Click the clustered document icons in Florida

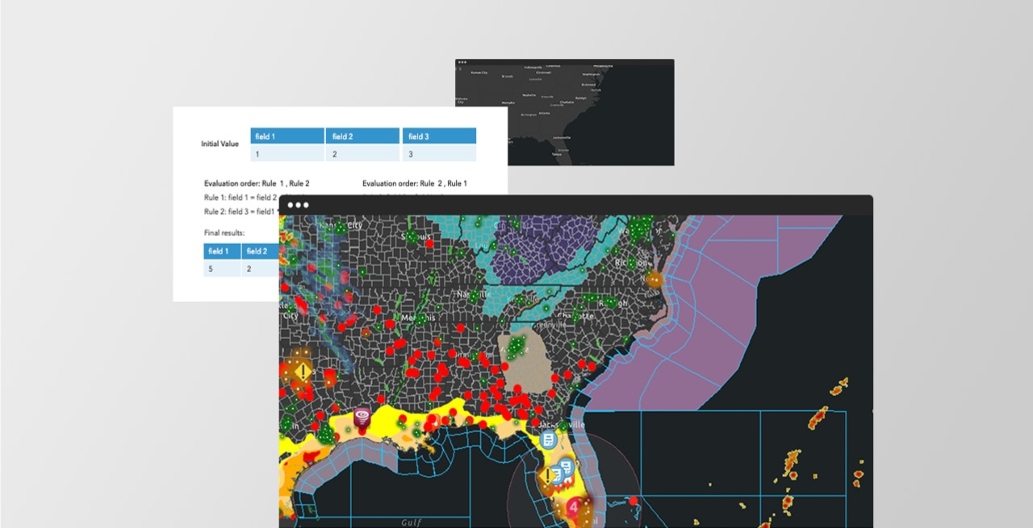pyautogui.click(x=566, y=468)
